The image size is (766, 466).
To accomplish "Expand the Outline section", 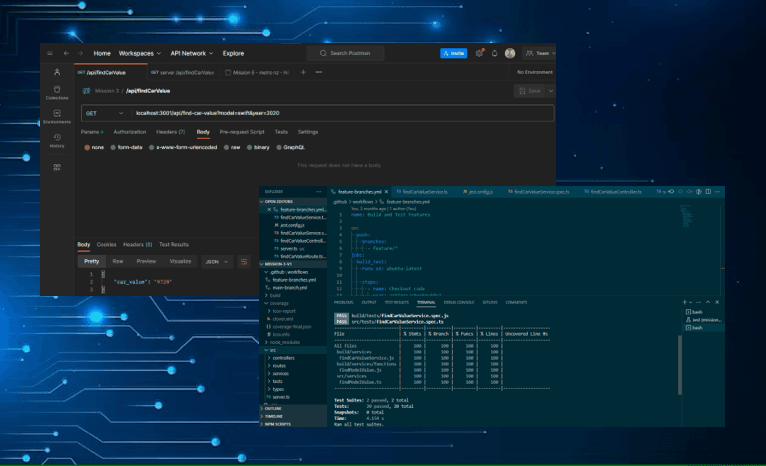I will (x=293, y=408).
